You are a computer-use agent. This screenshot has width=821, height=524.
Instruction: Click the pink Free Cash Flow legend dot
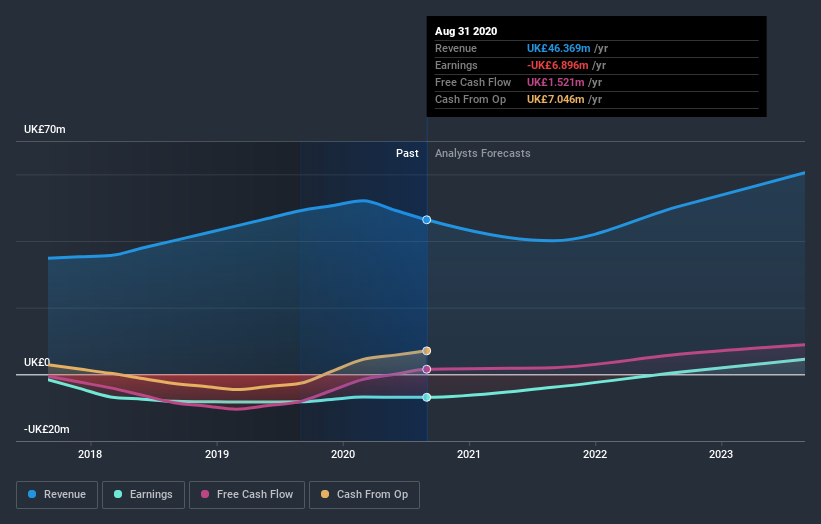[x=205, y=494]
